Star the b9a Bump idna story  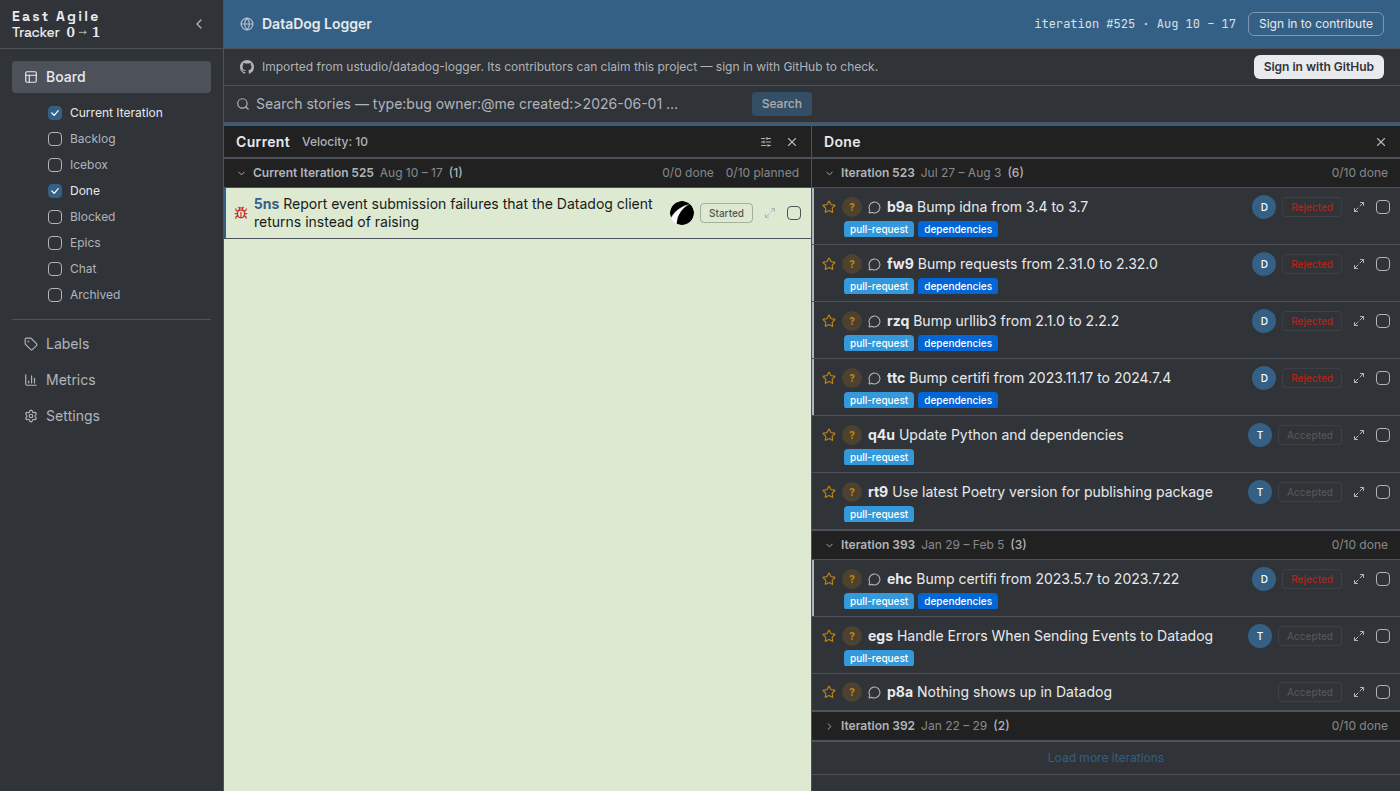(x=828, y=207)
